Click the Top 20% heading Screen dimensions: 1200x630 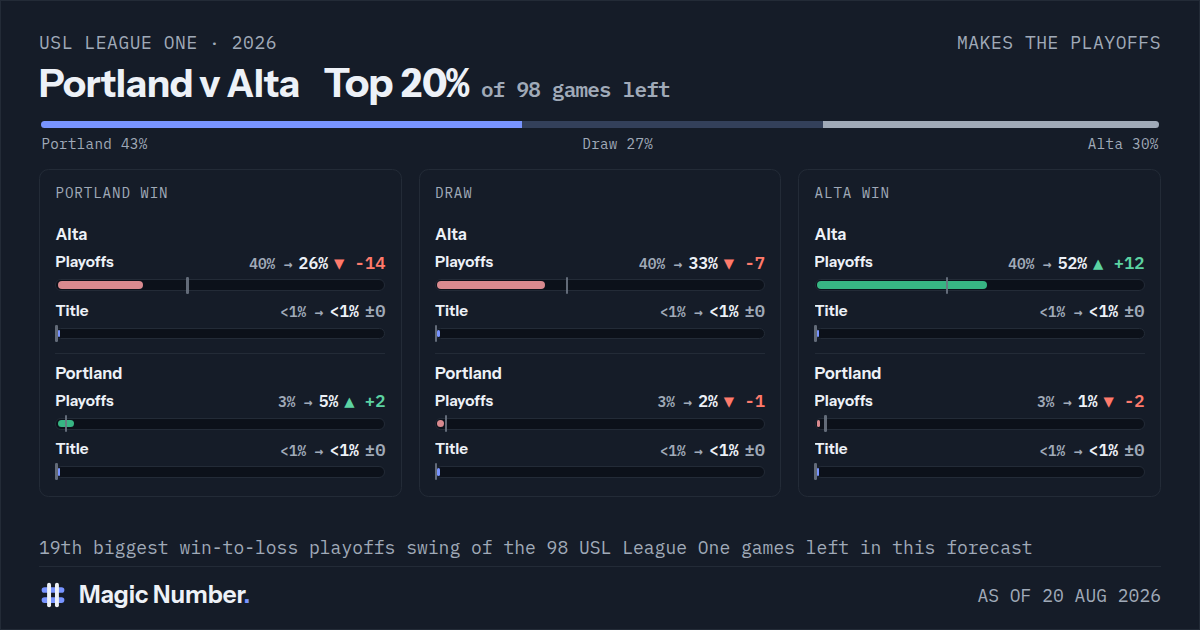397,84
